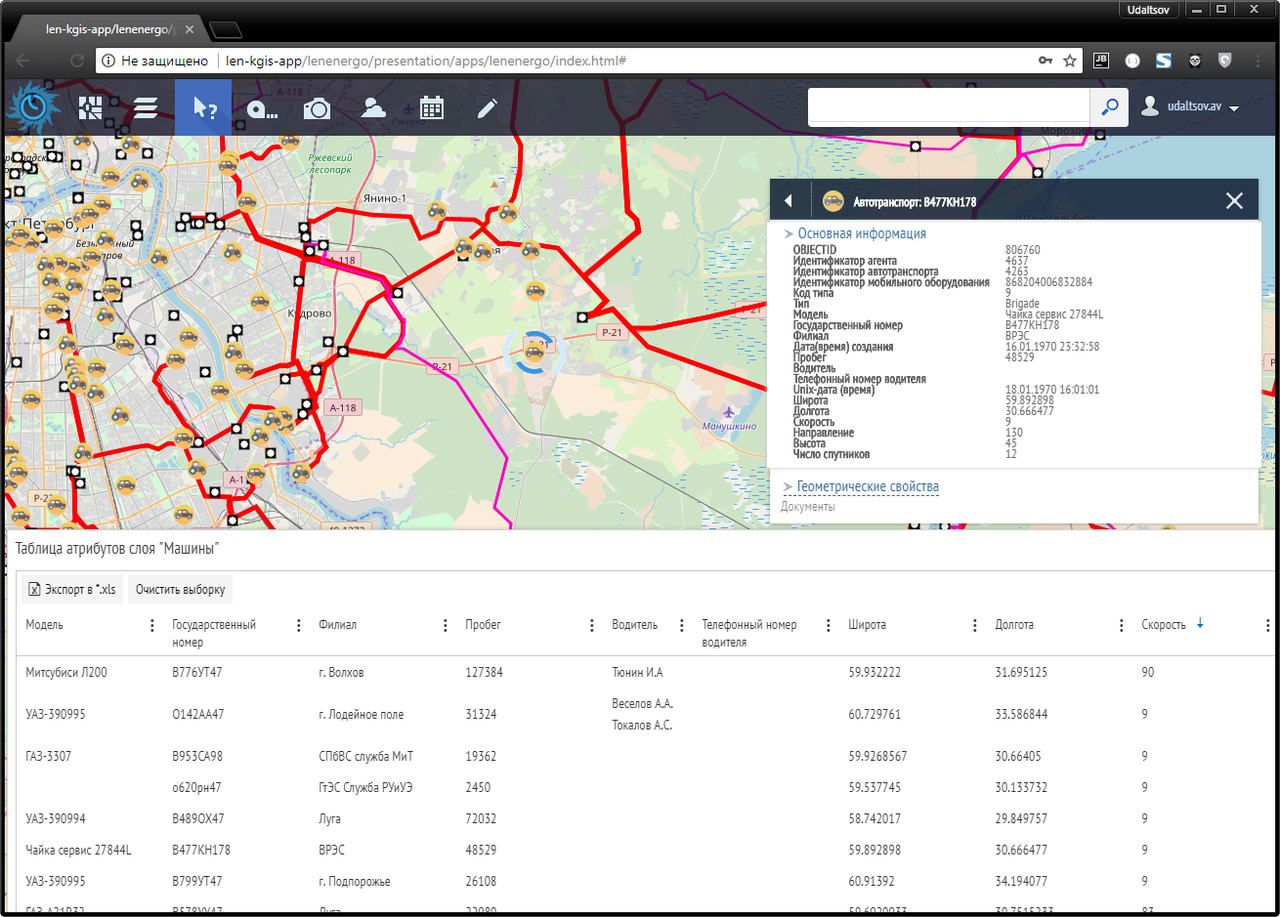Open Долгота column options menu
Screen dimensions: 1280x917
point(1122,625)
